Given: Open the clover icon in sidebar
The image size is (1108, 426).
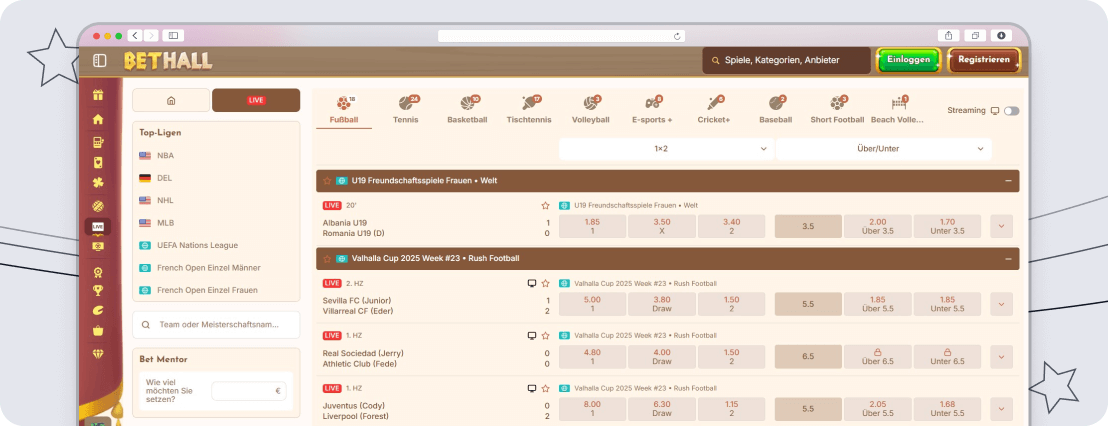Looking at the screenshot, I should 98,183.
